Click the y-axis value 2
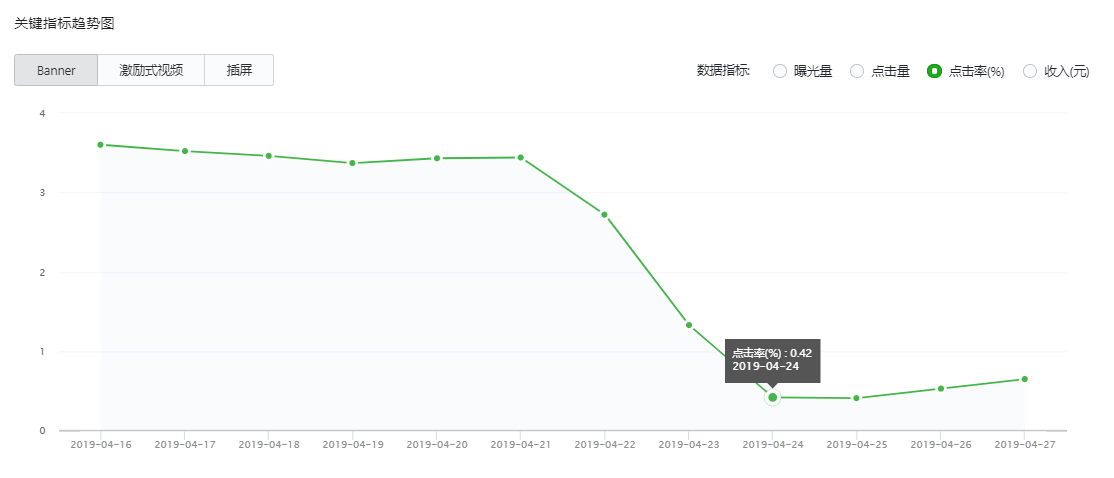The width and height of the screenshot is (1114, 478). pyautogui.click(x=43, y=272)
